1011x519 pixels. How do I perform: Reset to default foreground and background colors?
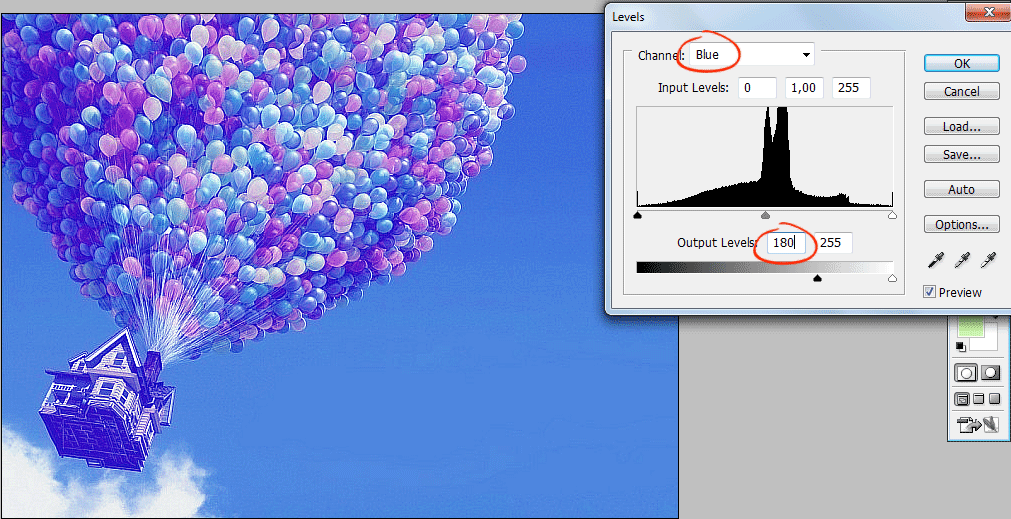tap(961, 346)
